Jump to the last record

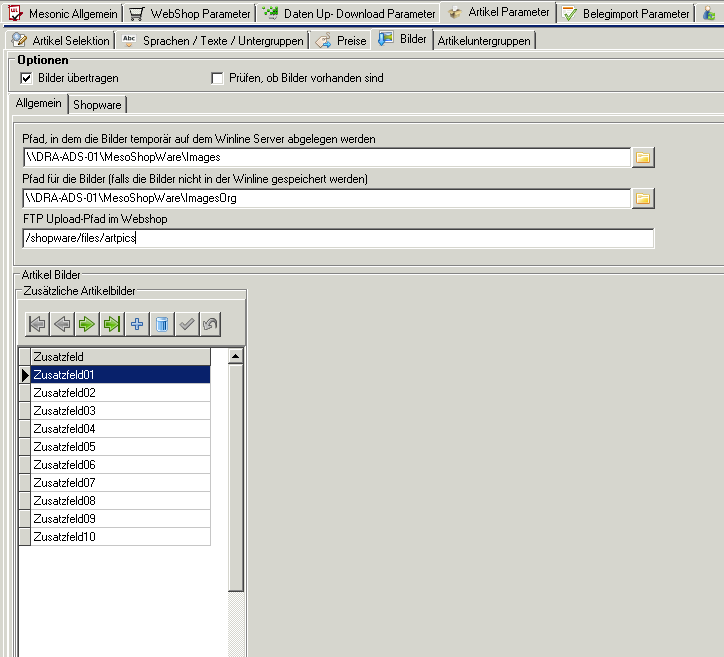click(111, 324)
